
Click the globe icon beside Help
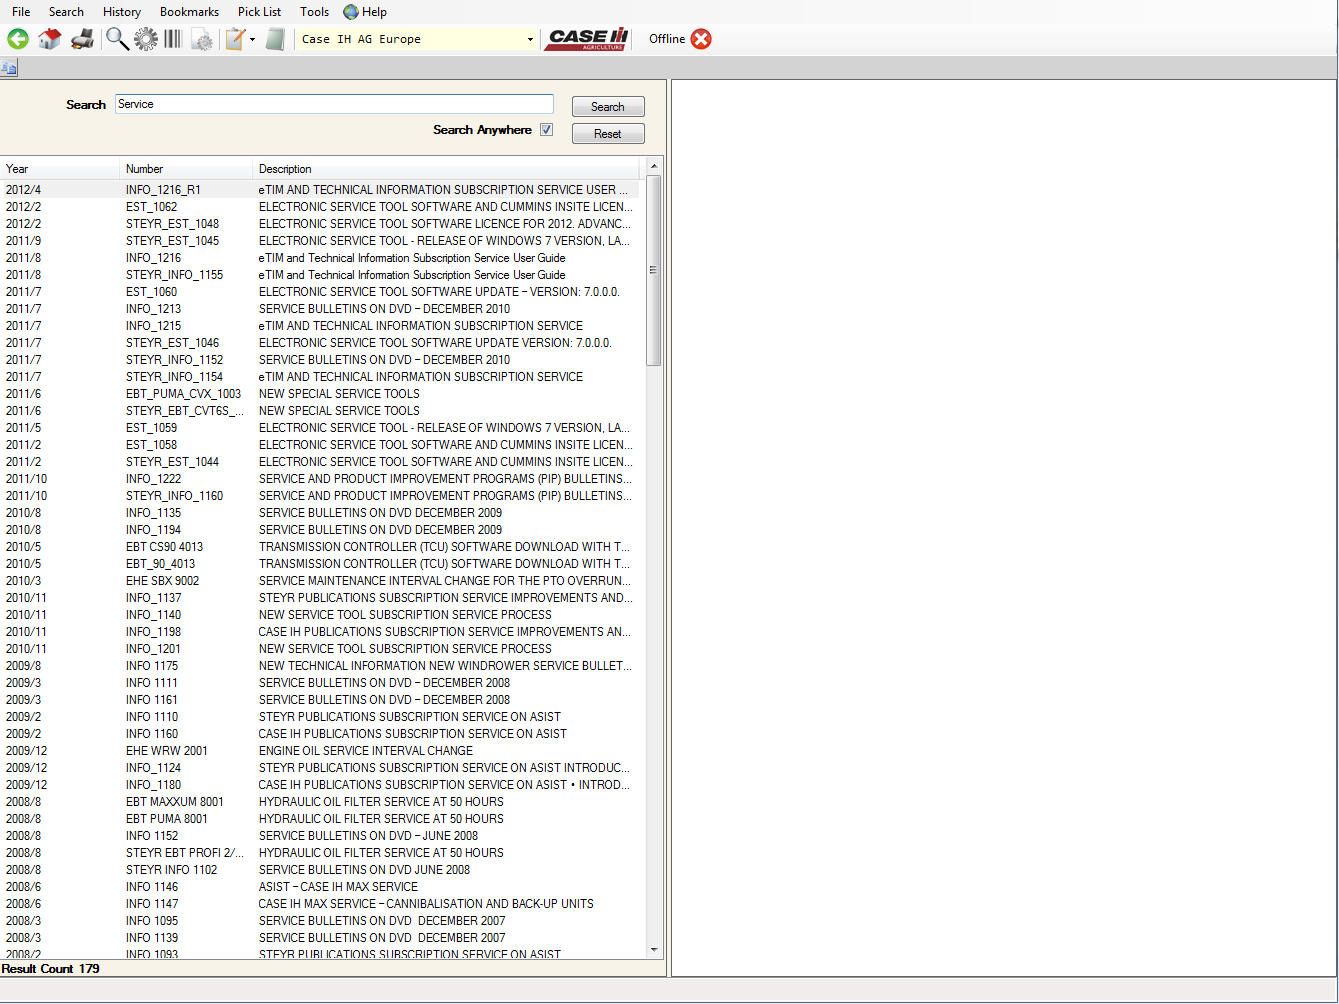point(351,12)
